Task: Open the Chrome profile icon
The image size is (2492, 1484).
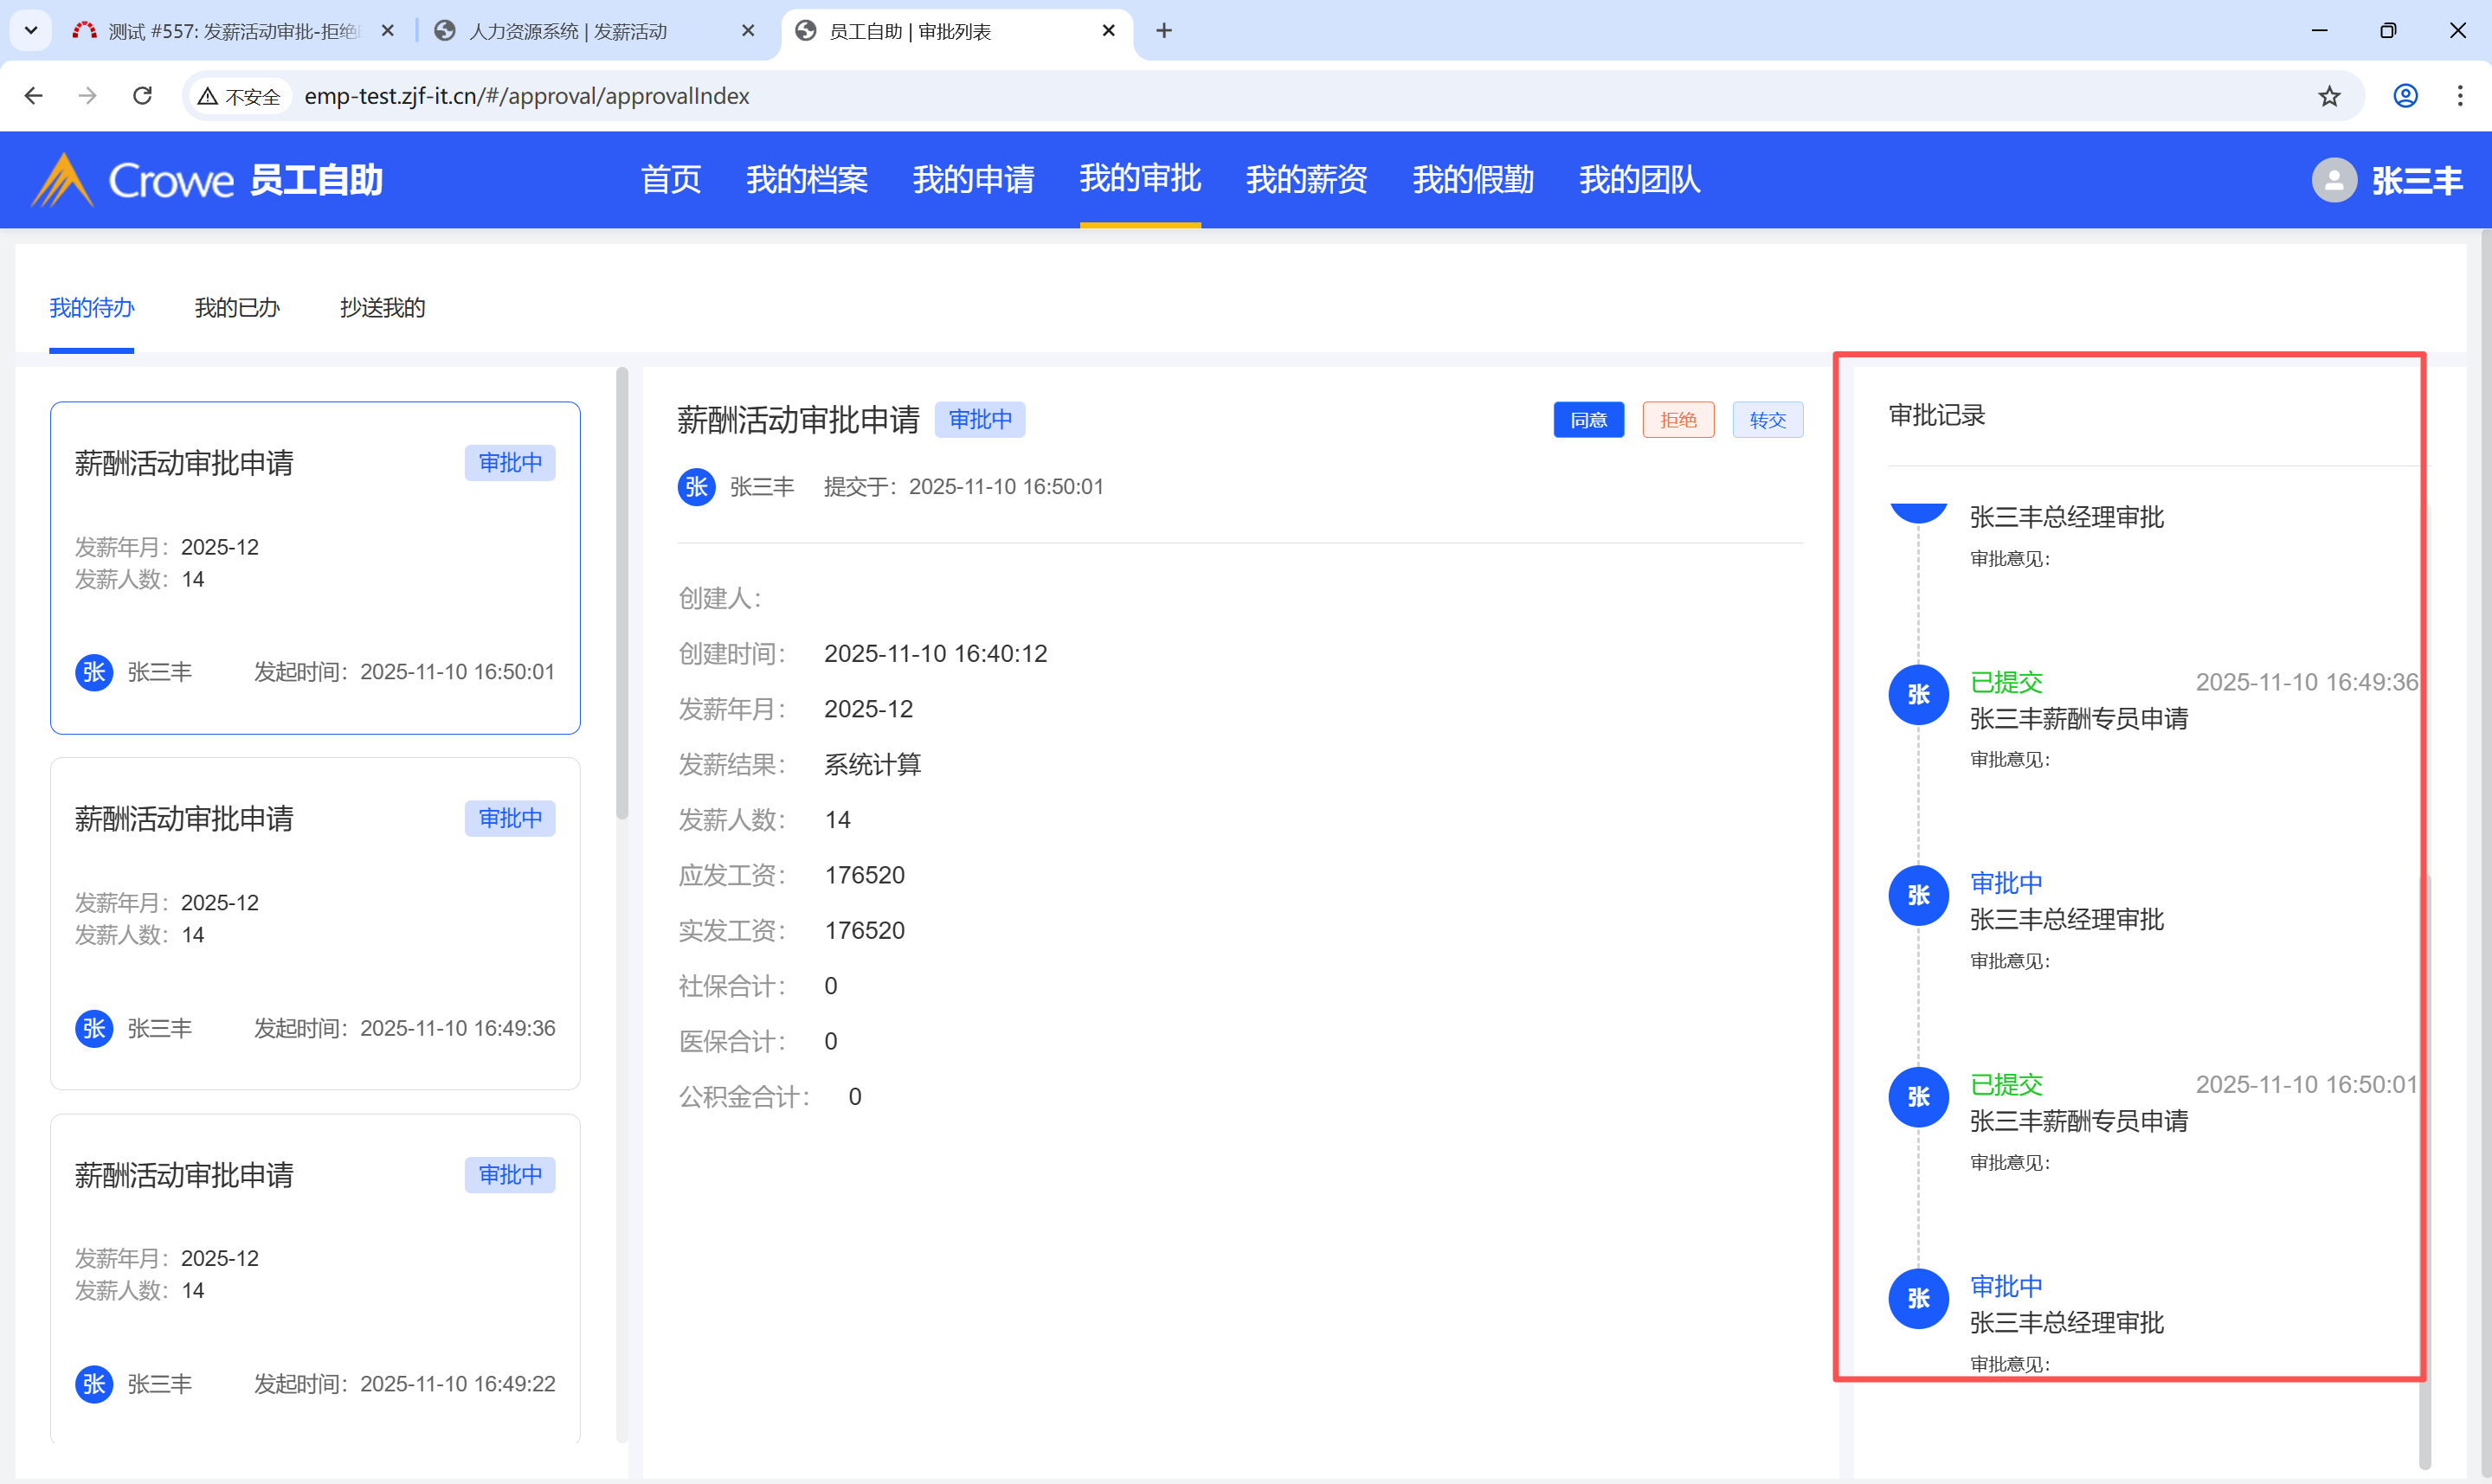Action: click(x=2405, y=96)
